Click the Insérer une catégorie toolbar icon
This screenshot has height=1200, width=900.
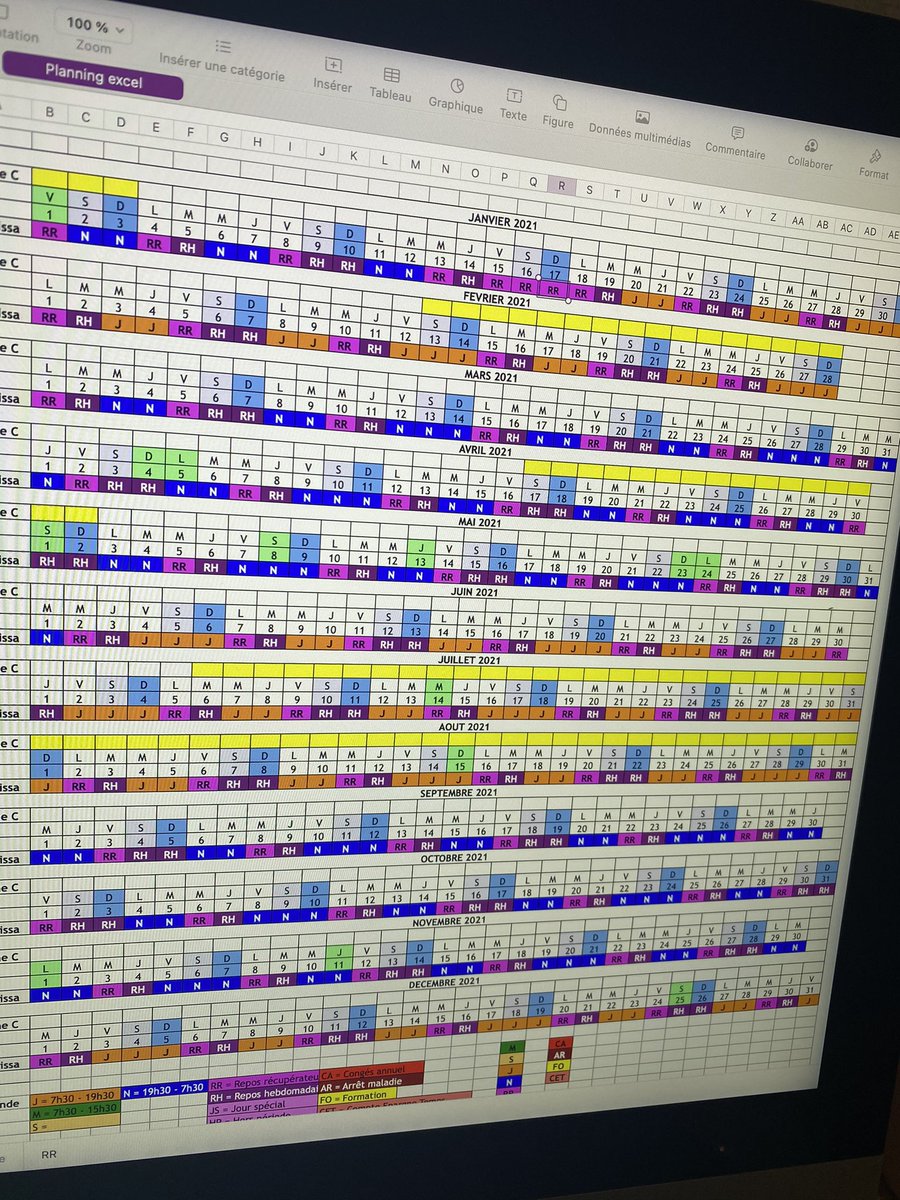tap(222, 47)
